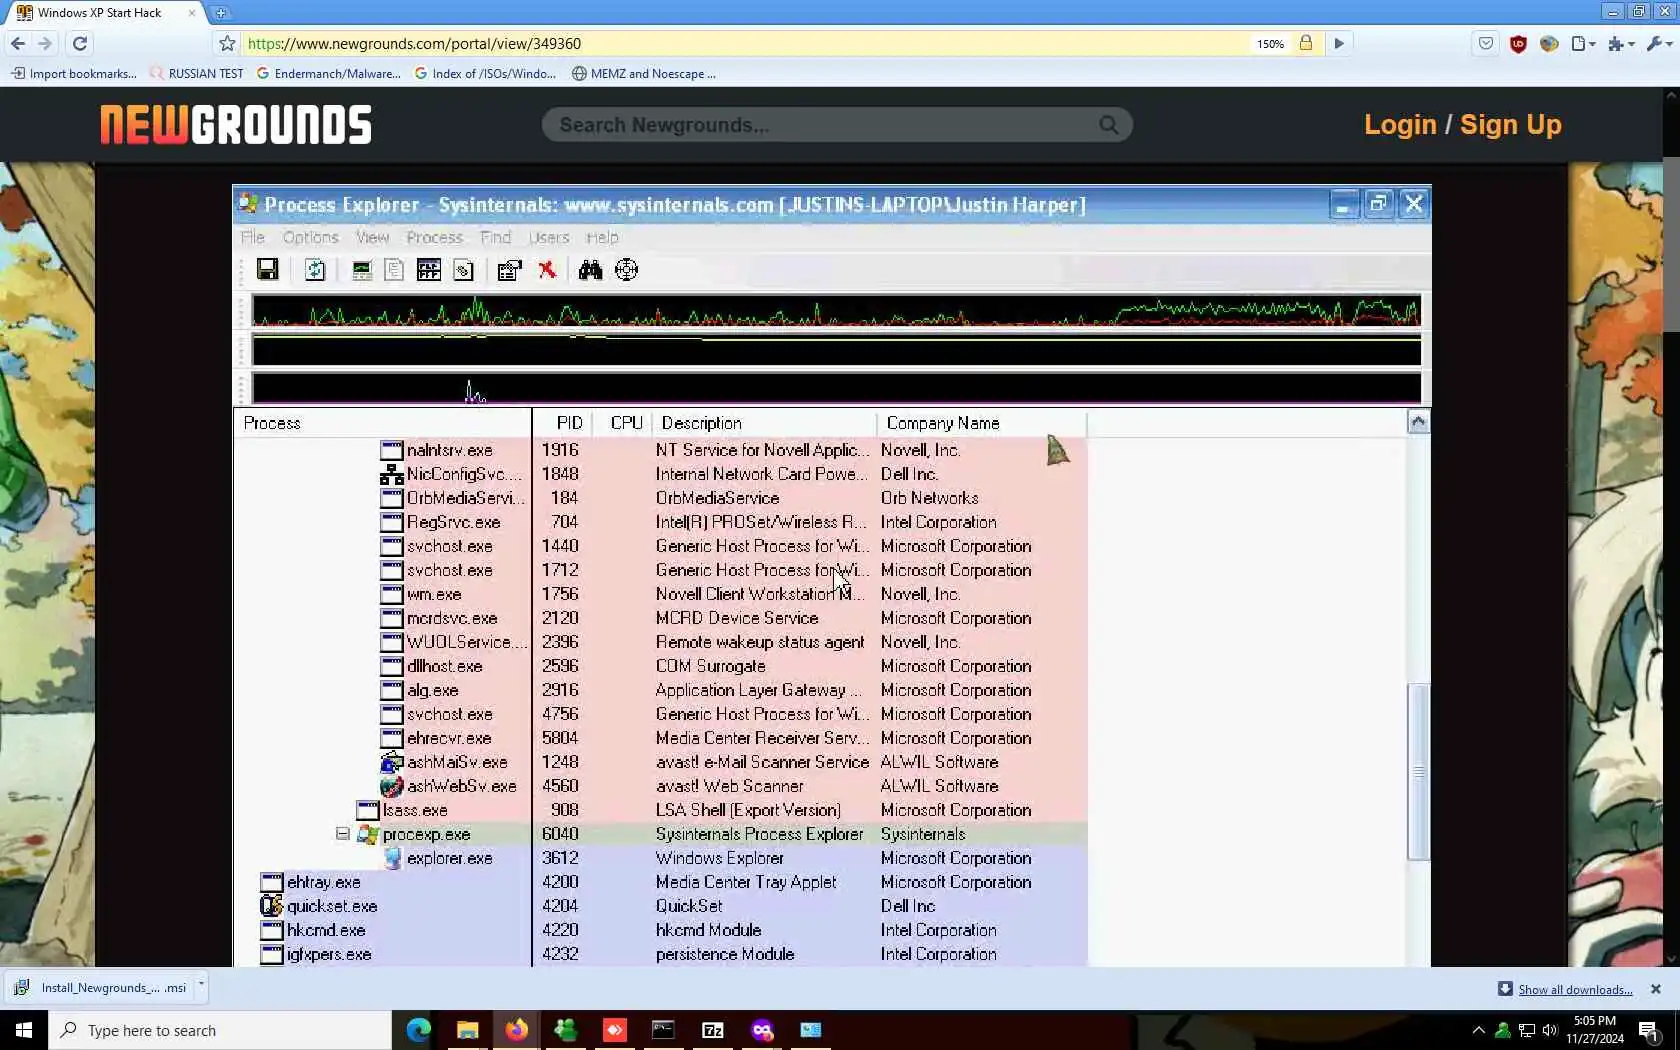Click the scroll-up arrow of process list
Image resolution: width=1680 pixels, height=1050 pixels.
[1418, 422]
